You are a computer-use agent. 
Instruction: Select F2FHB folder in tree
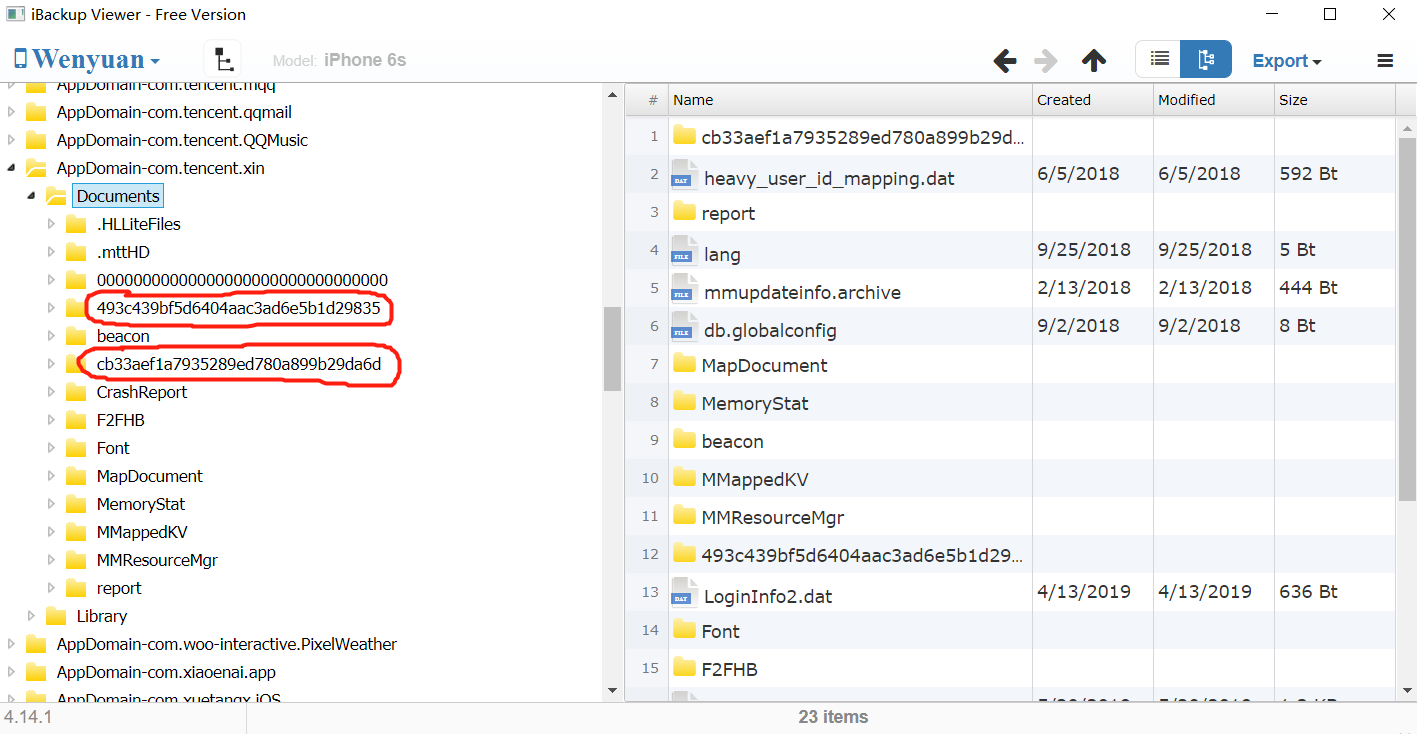tap(120, 420)
